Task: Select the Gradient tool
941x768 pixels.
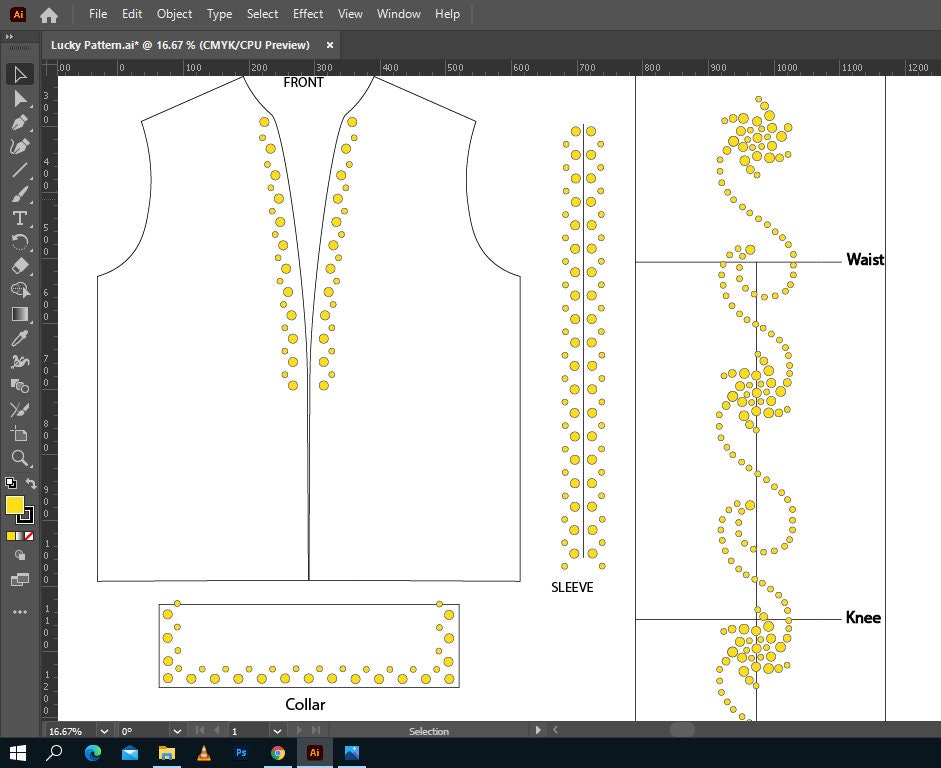Action: [x=20, y=314]
